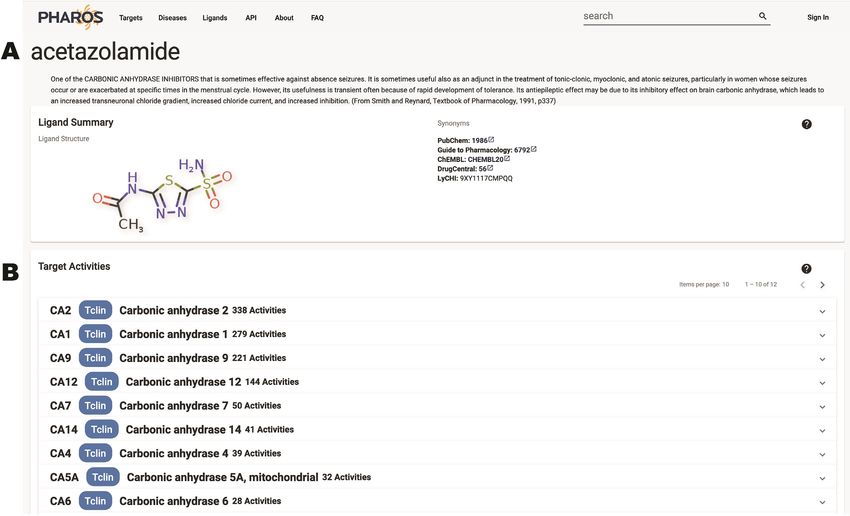
Task: Click the CA14 gene symbol
Action: [x=63, y=430]
